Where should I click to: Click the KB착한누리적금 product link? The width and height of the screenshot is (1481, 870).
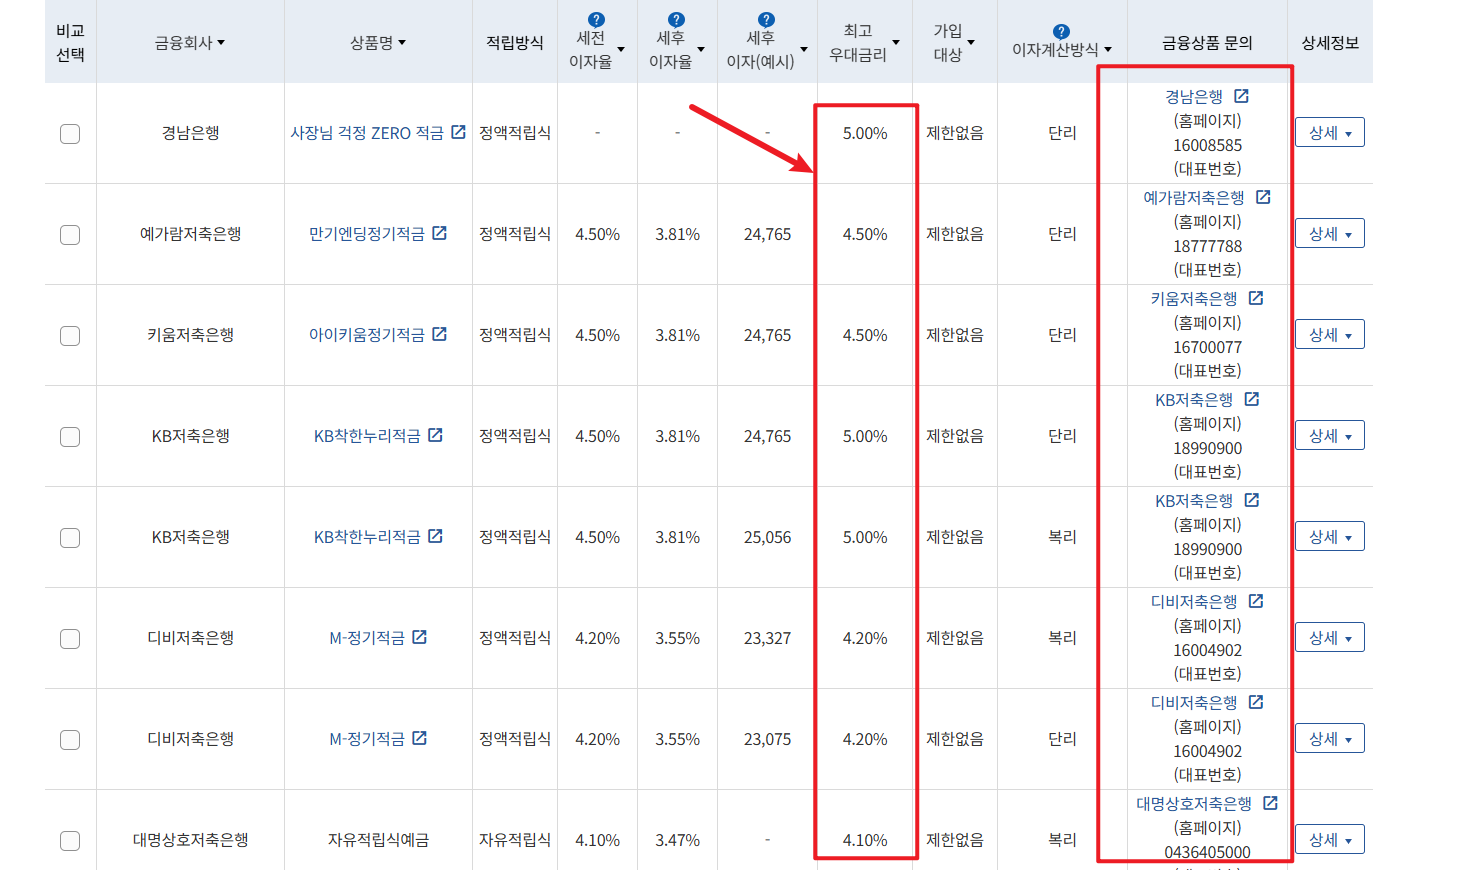click(x=368, y=435)
